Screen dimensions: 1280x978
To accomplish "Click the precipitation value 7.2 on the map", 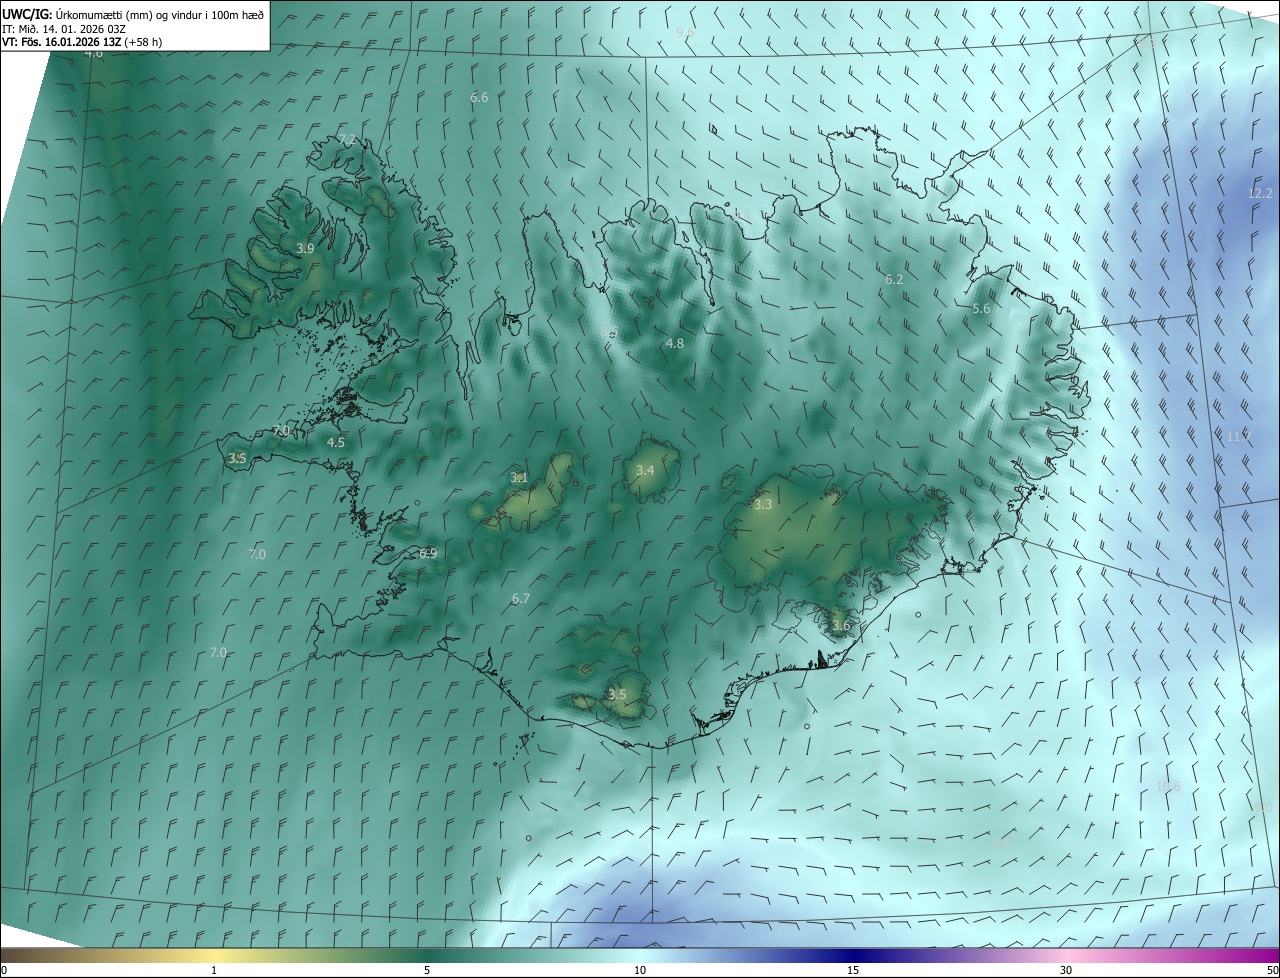I will point(347,140).
